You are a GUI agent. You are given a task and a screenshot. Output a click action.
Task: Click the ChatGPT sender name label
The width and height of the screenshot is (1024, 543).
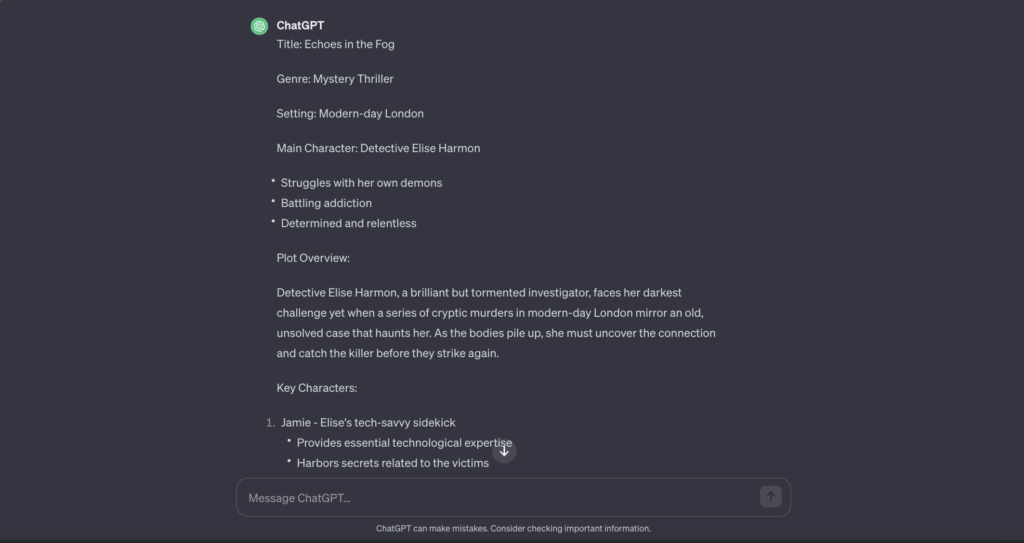click(300, 25)
